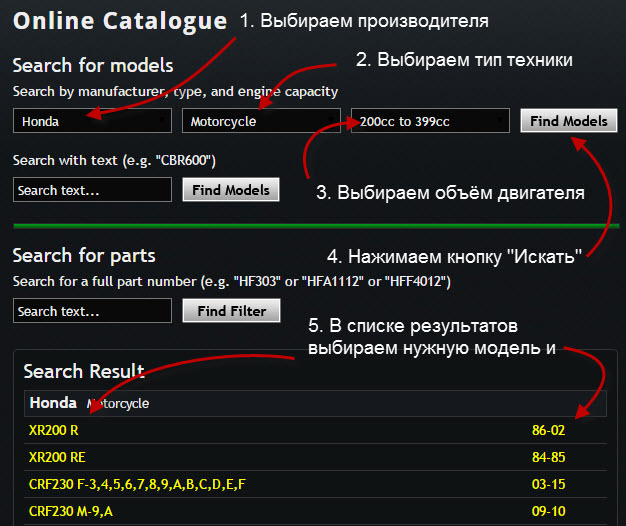This screenshot has width=626, height=526.
Task: Click the Online Catalogue title
Action: pyautogui.click(x=120, y=22)
